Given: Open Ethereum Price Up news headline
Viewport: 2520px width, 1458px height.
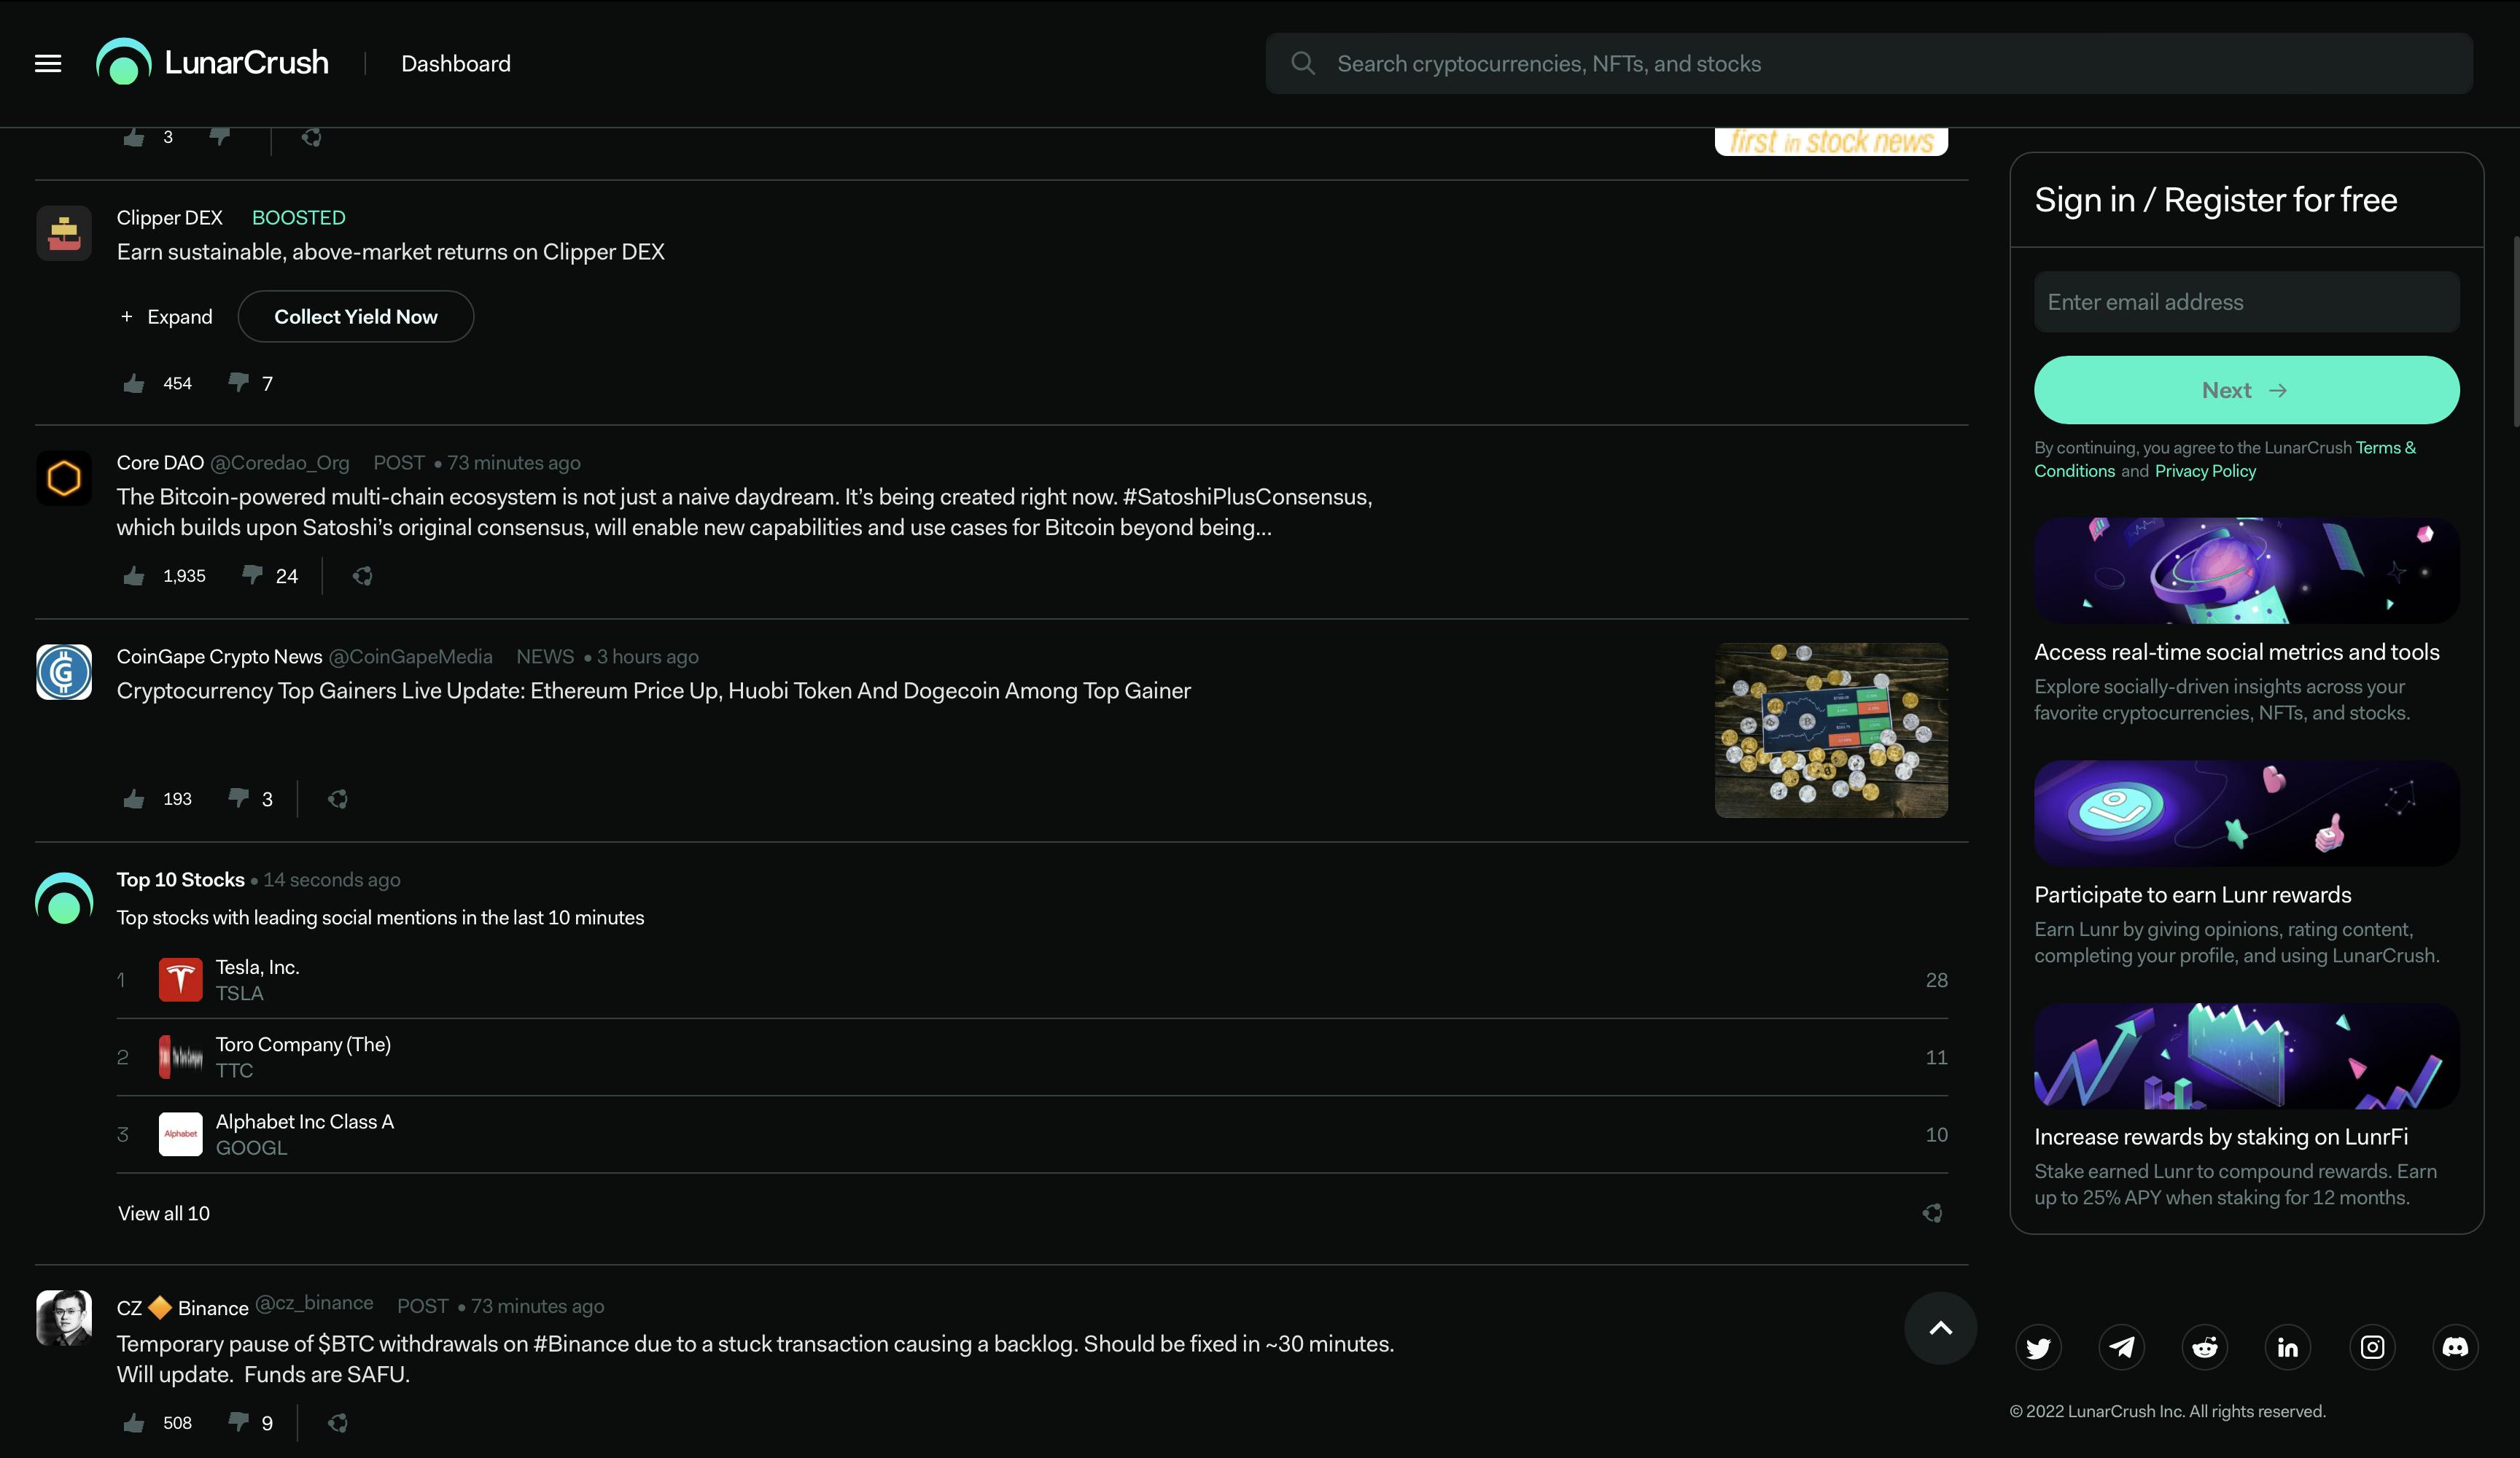Looking at the screenshot, I should click(x=654, y=691).
